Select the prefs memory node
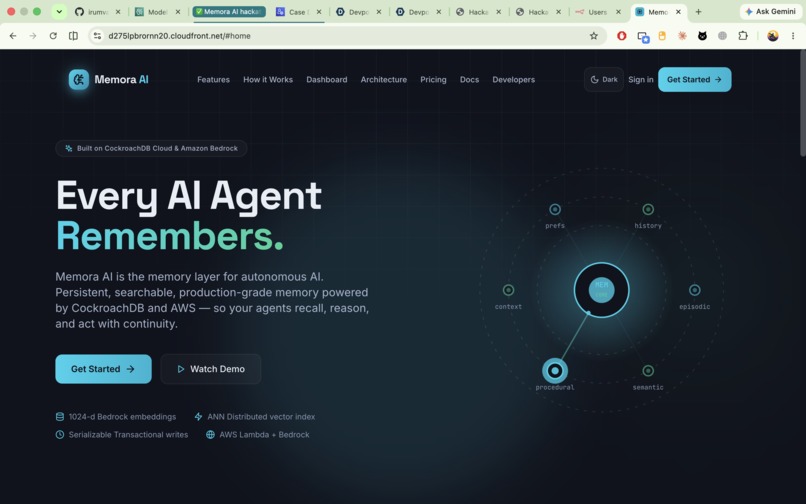 [555, 209]
